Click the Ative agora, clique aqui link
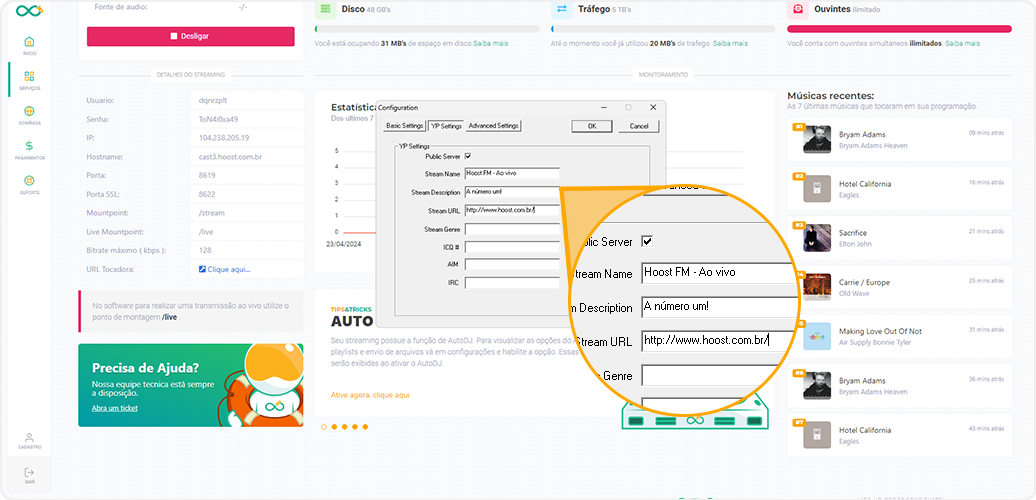Viewport: 1036px width, 500px height. tap(370, 395)
